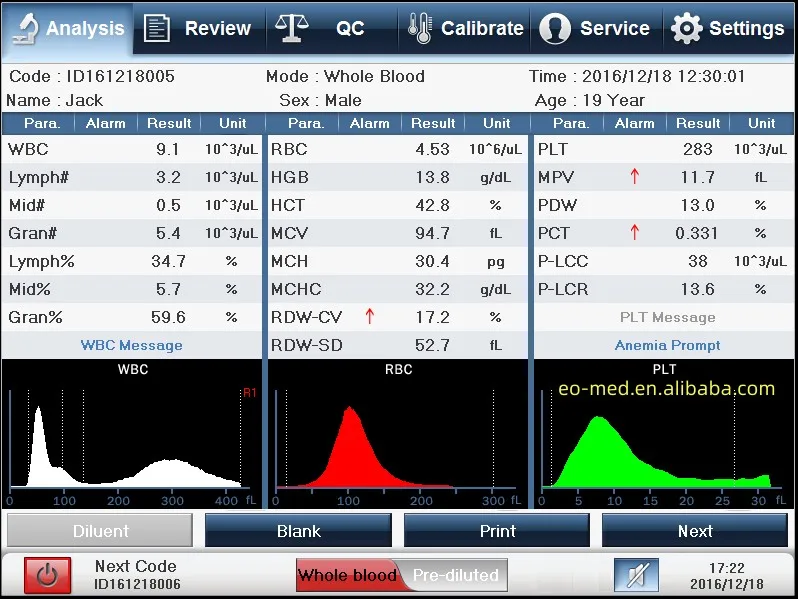Click the microscope icon on Analysis tab
Viewport: 798px width, 599px height.
(x=26, y=28)
